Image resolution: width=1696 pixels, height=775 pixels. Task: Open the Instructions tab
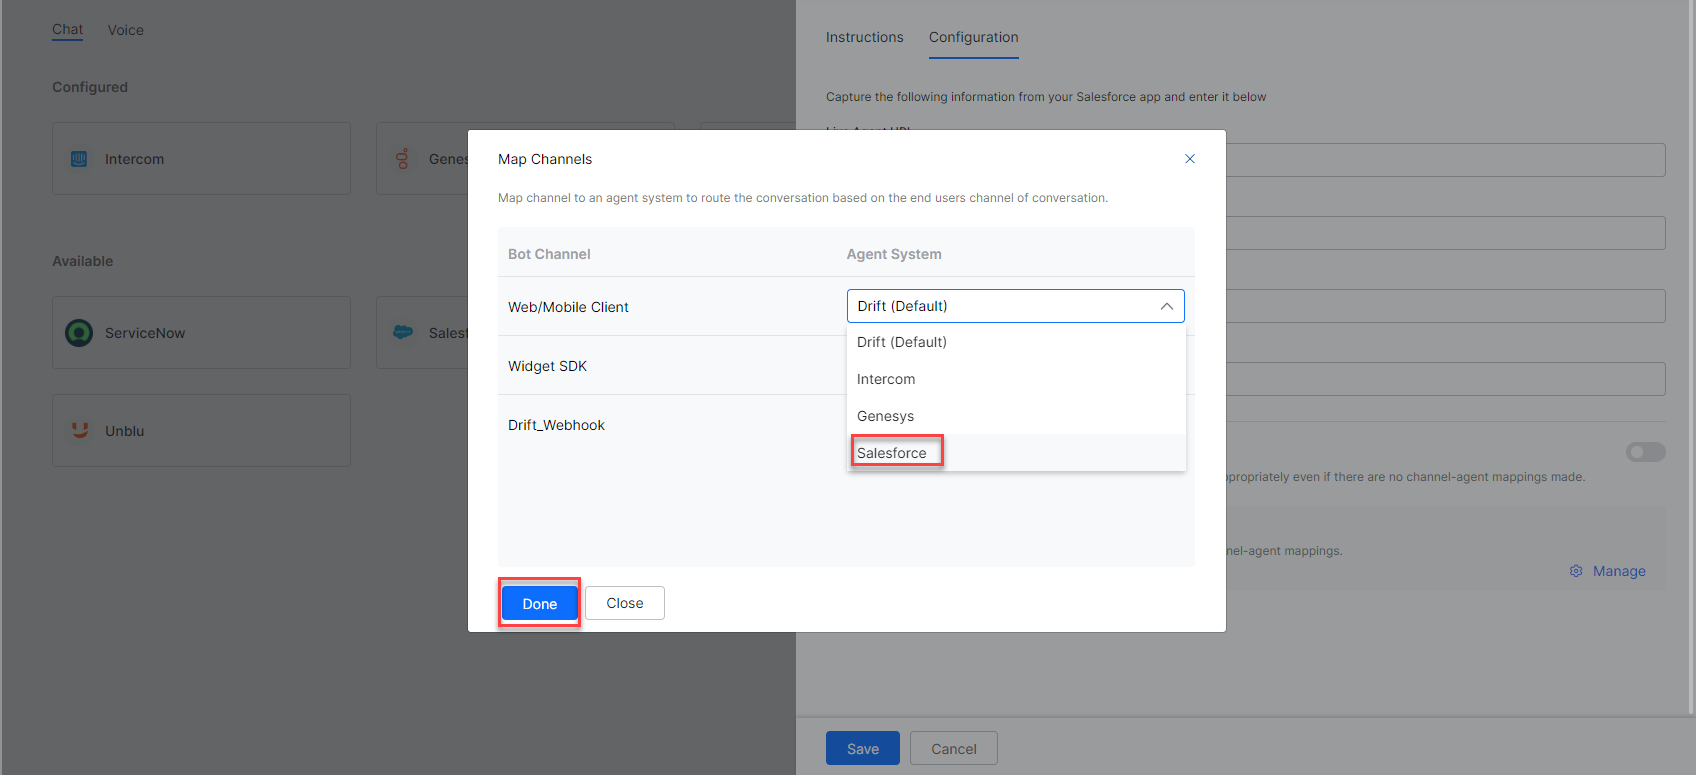pos(864,37)
